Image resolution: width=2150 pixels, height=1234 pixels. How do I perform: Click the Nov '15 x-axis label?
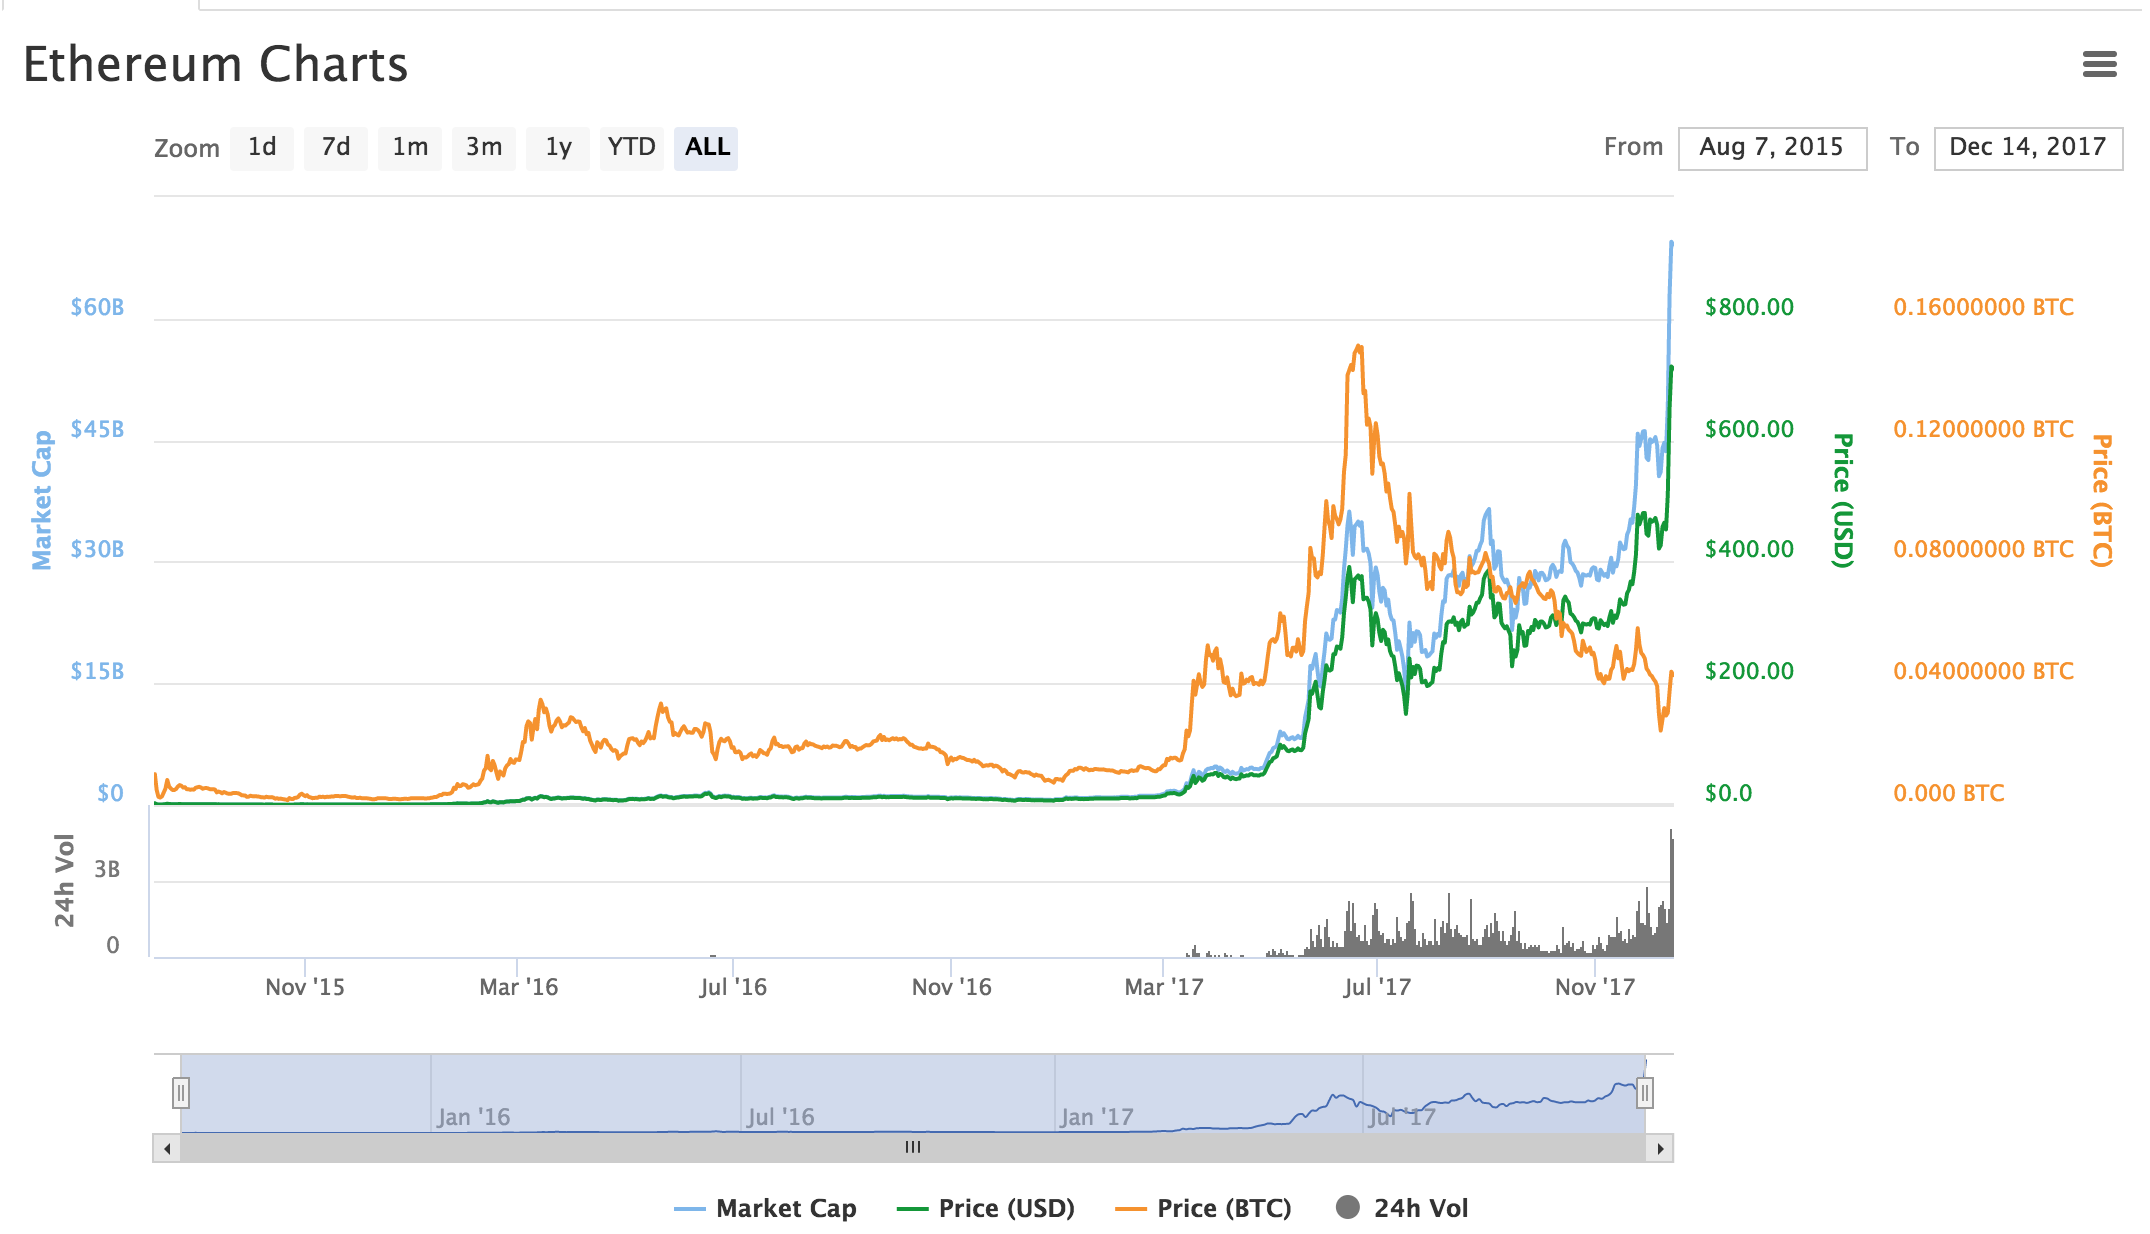tap(305, 987)
